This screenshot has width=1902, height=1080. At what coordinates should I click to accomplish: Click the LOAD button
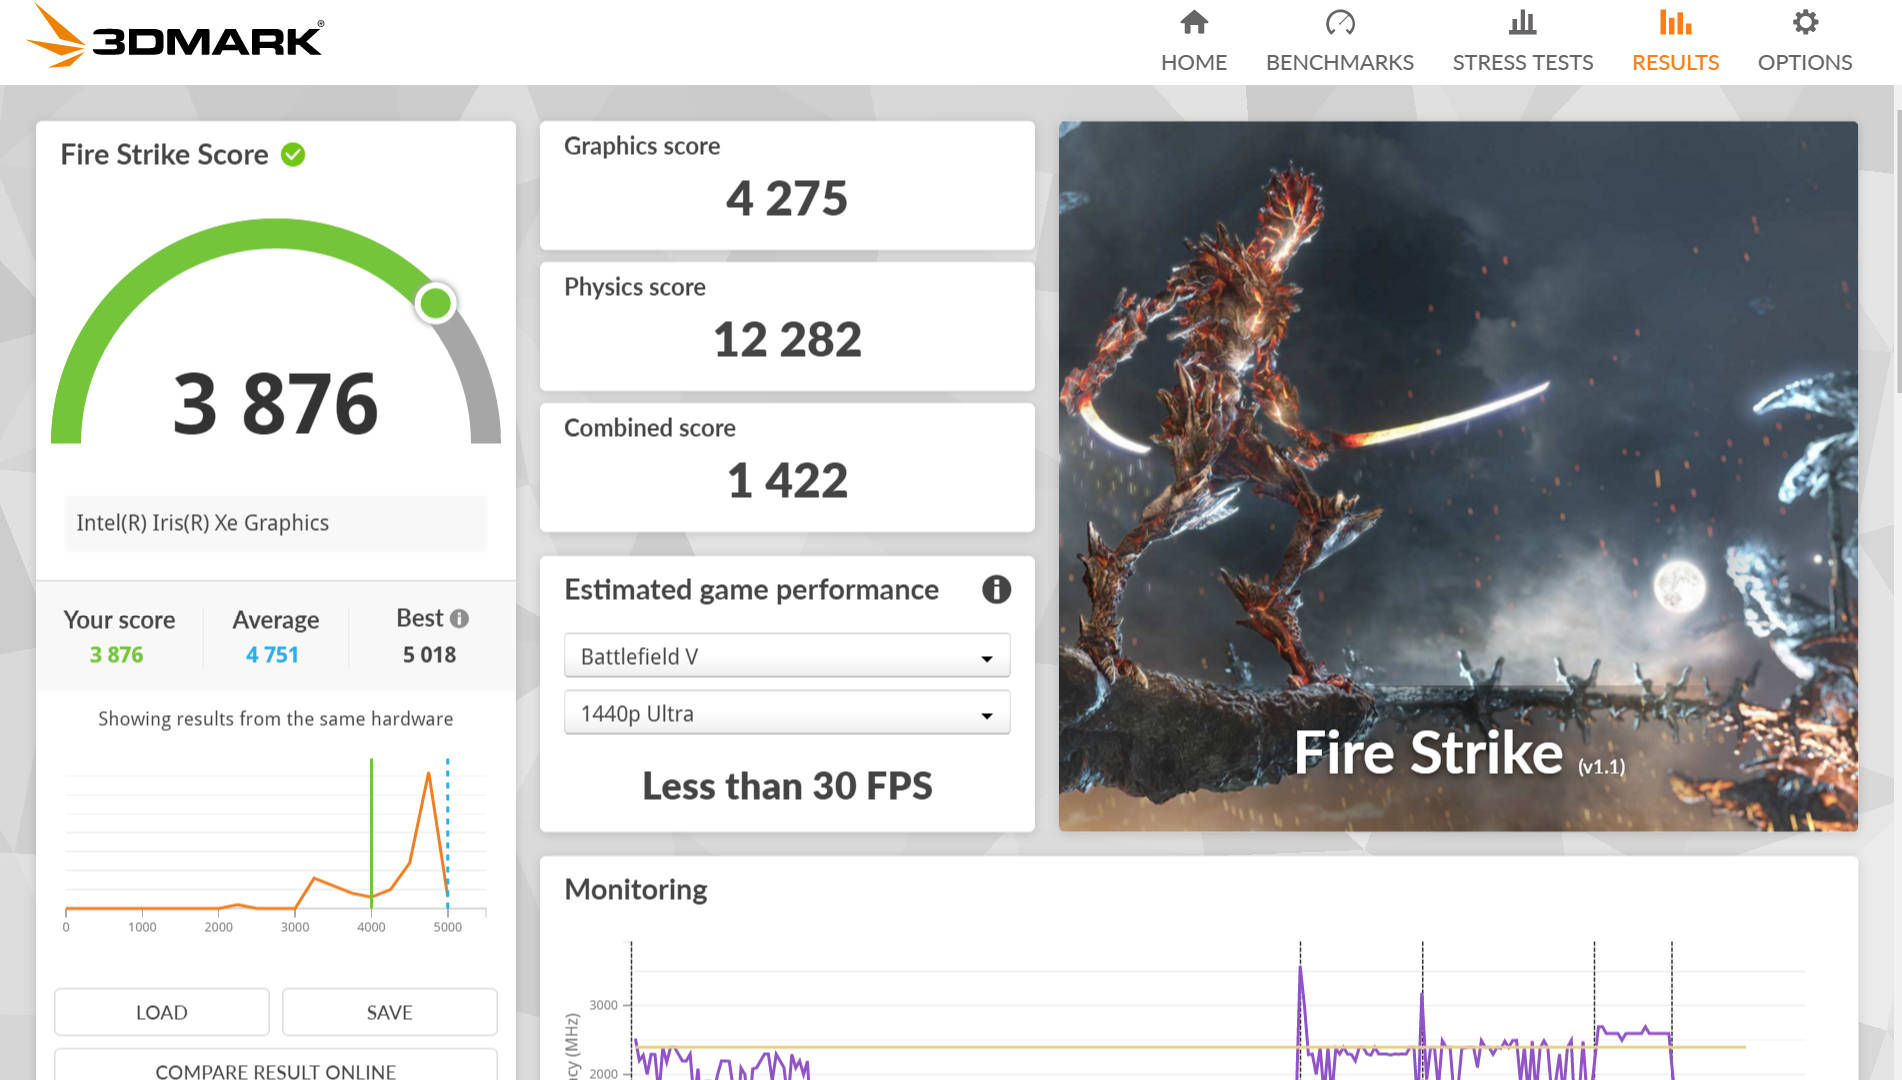(x=162, y=1012)
